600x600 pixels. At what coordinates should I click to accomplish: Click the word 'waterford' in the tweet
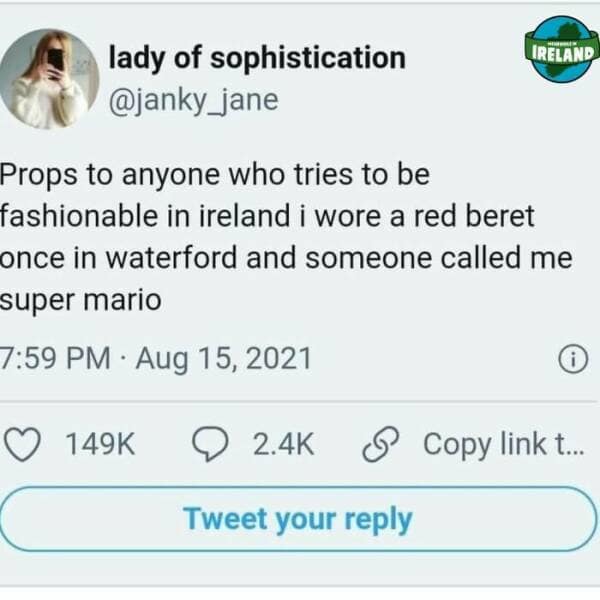(x=171, y=257)
